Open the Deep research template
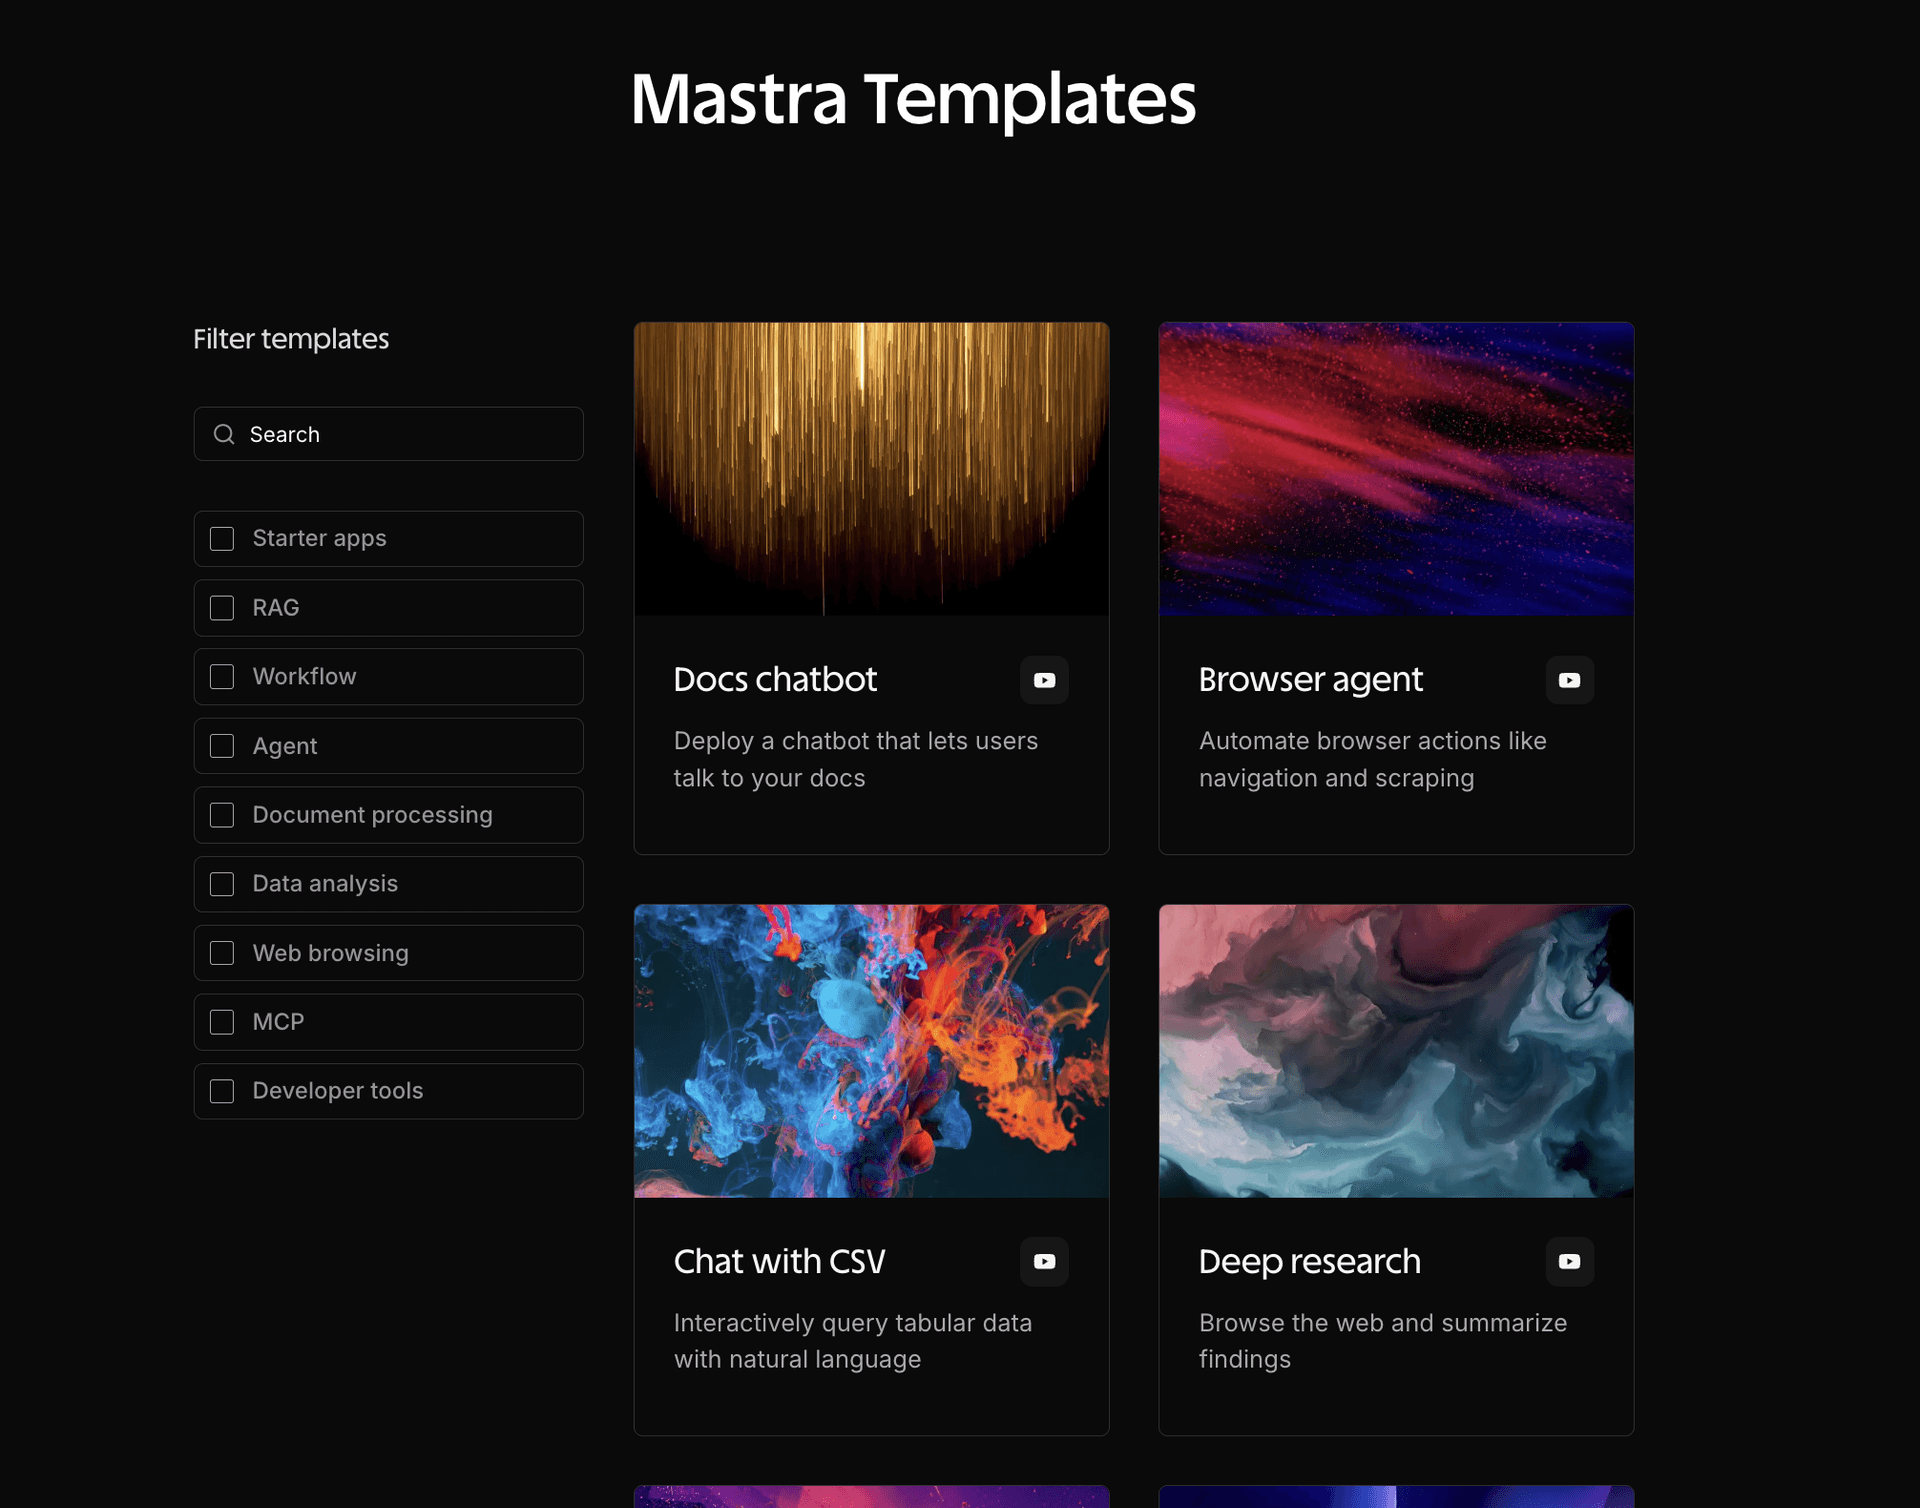 click(x=1310, y=1261)
